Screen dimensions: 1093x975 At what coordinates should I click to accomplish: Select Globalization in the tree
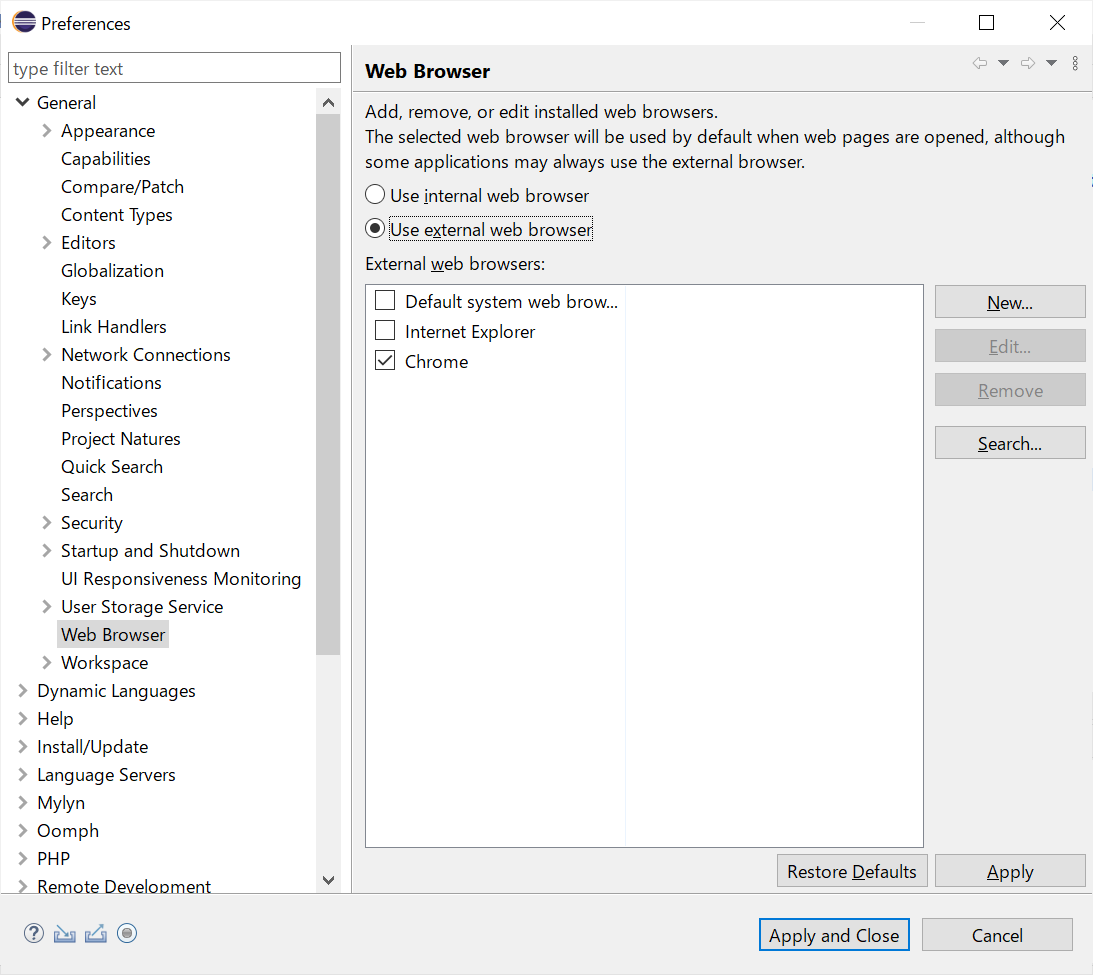(x=112, y=270)
